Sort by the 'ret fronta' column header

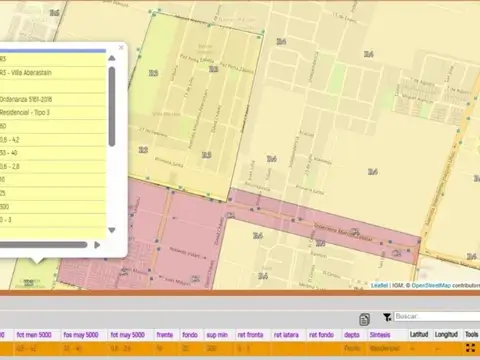pyautogui.click(x=250, y=335)
